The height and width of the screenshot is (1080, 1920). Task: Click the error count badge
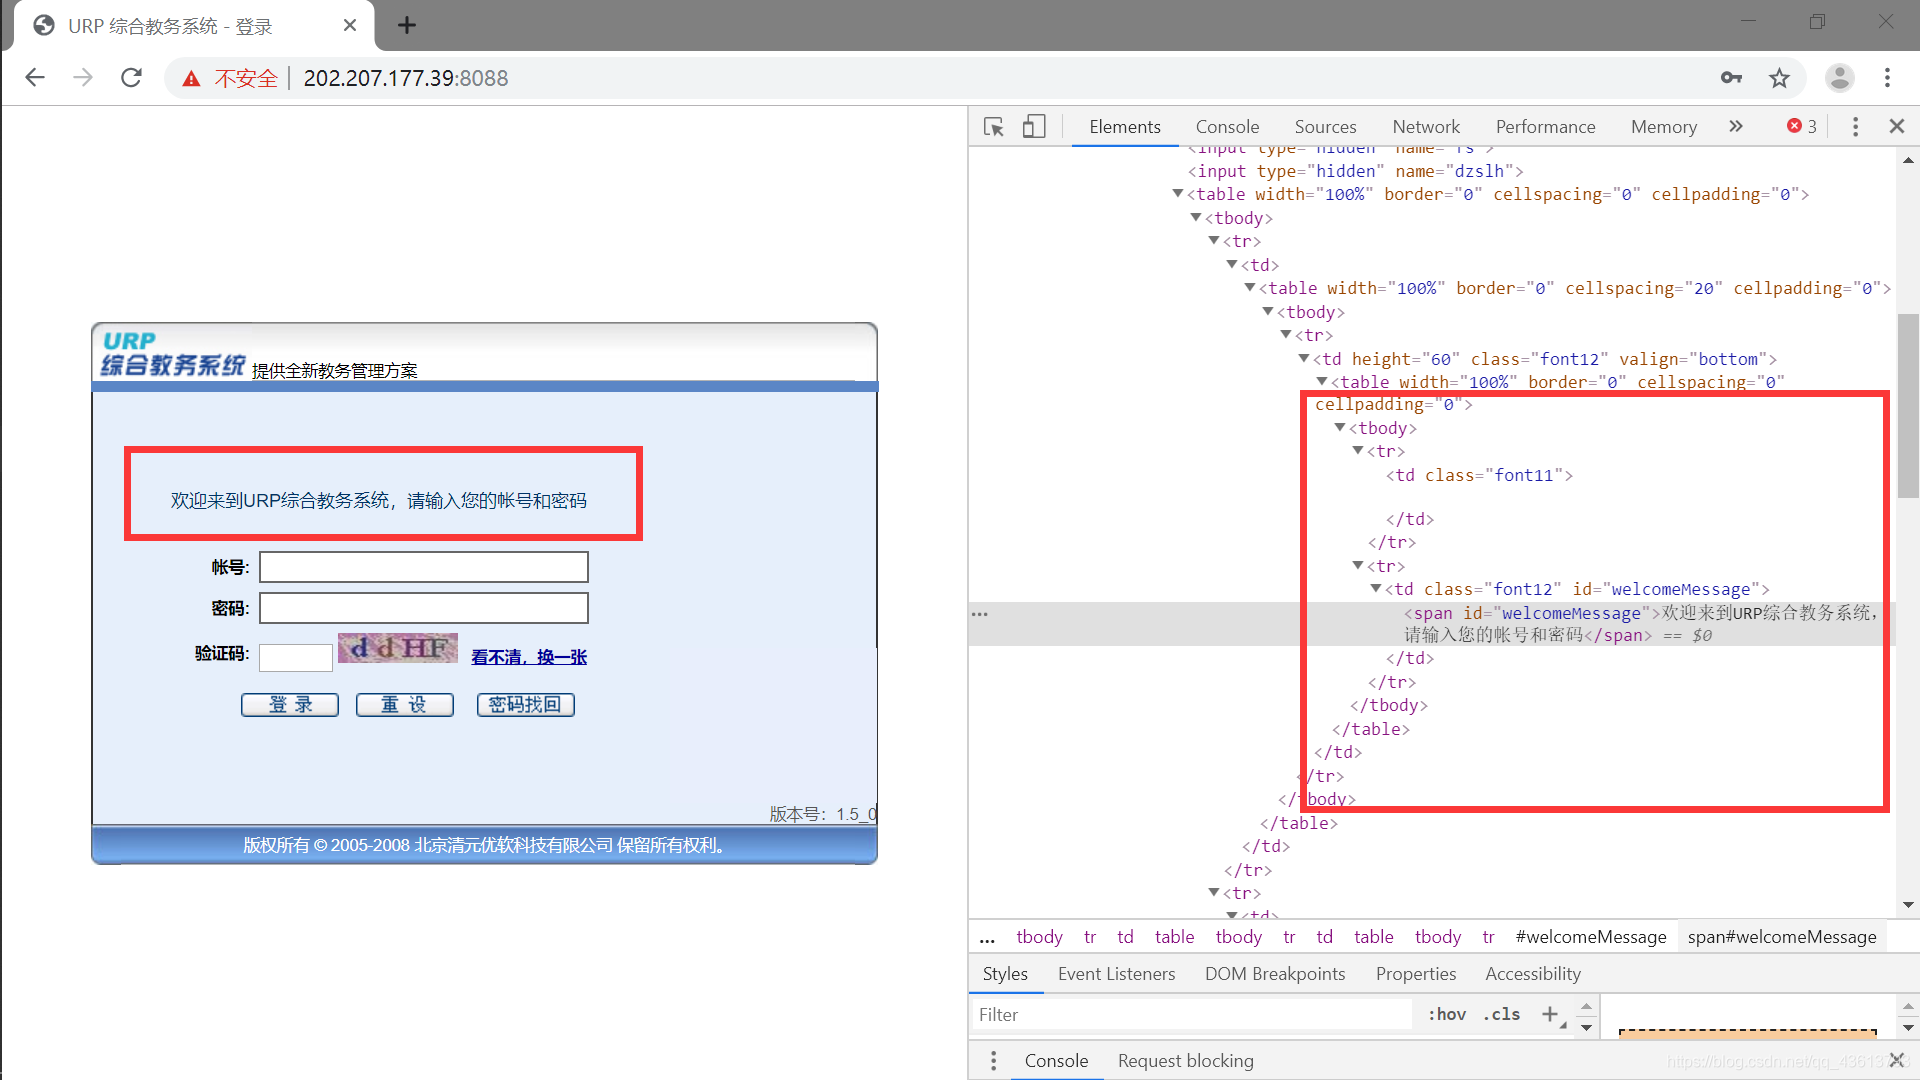click(x=1802, y=127)
